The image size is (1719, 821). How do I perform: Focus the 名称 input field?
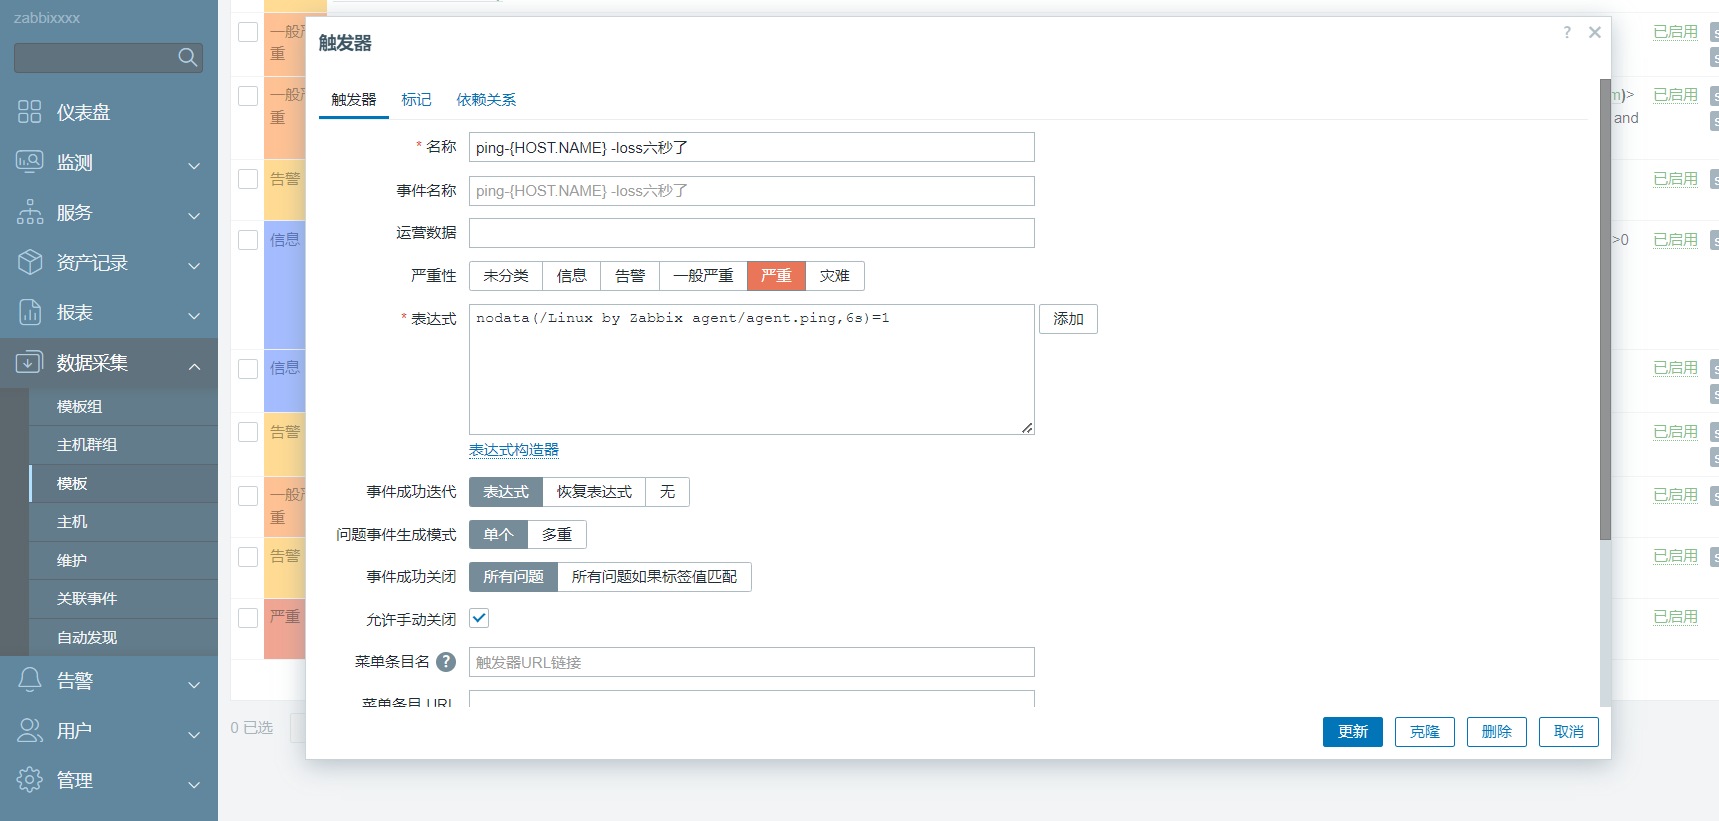tap(752, 147)
